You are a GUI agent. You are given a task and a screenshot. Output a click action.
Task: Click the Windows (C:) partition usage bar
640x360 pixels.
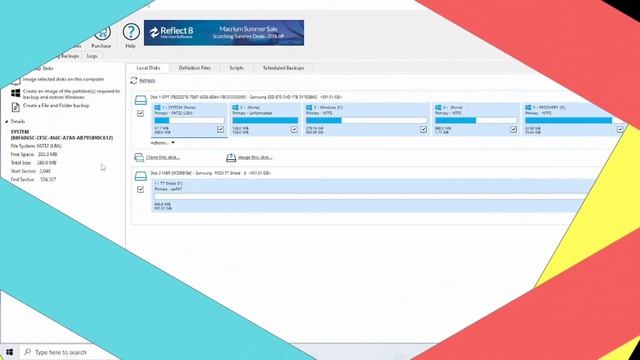366,120
